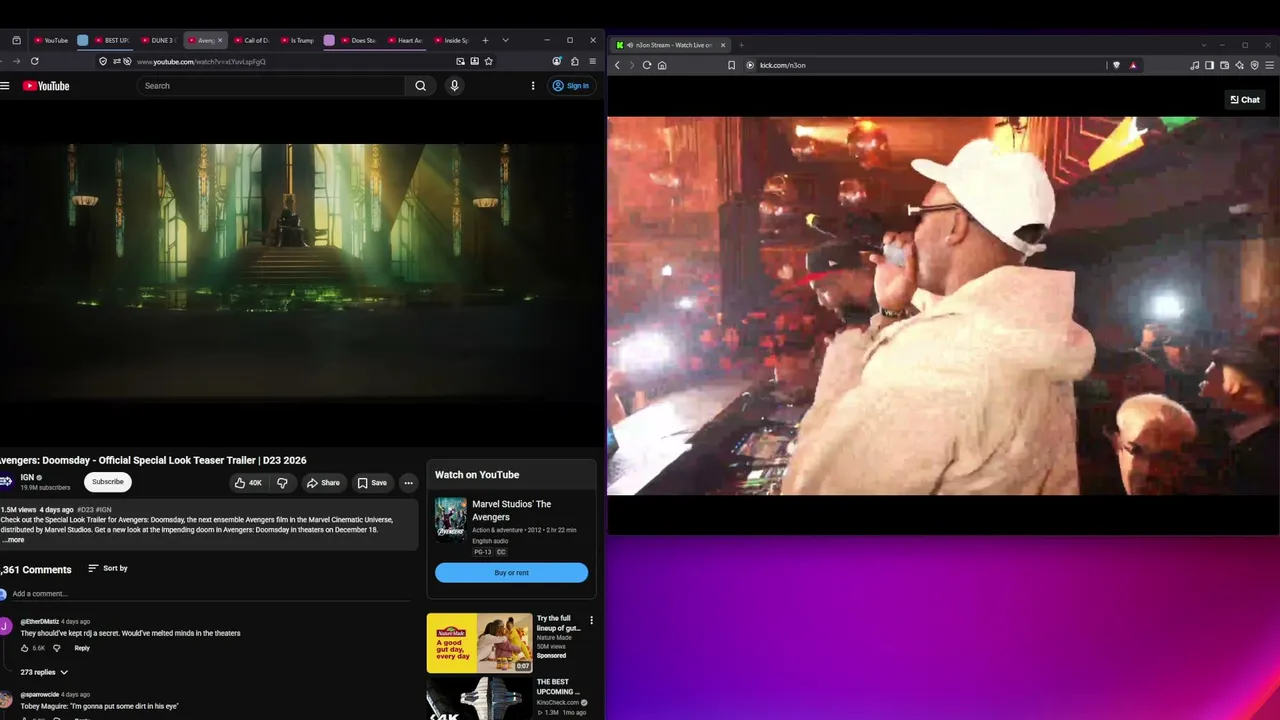Open the Nature Made ad thumbnail
Image resolution: width=1280 pixels, height=720 pixels.
click(x=480, y=643)
